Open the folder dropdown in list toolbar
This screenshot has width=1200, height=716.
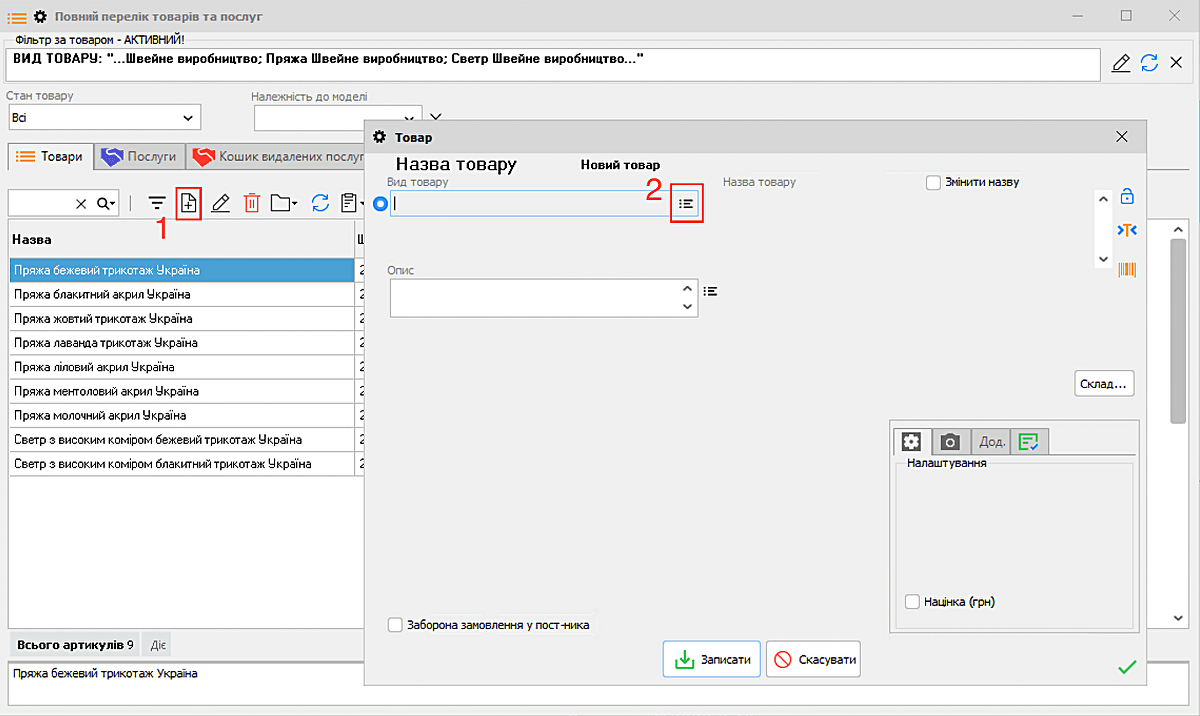[x=284, y=203]
